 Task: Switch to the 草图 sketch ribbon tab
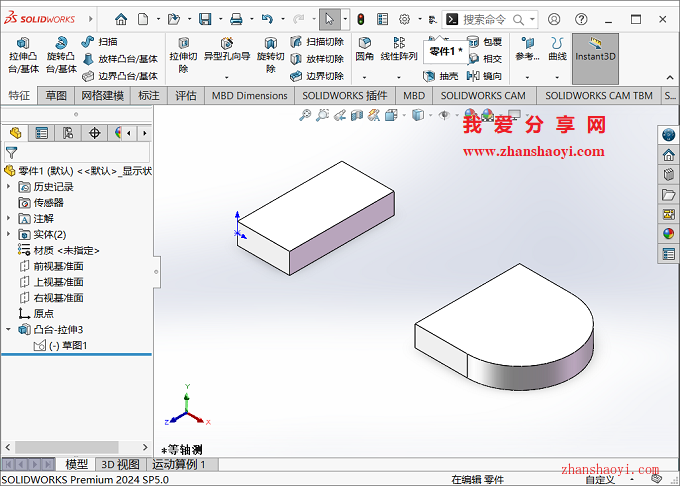(x=56, y=95)
